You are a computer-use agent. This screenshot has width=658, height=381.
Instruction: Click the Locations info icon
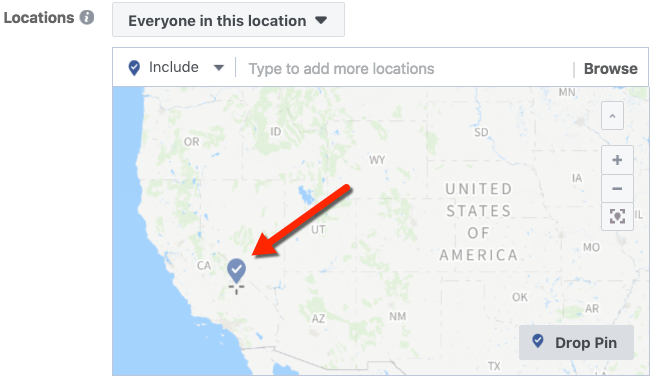point(87,18)
